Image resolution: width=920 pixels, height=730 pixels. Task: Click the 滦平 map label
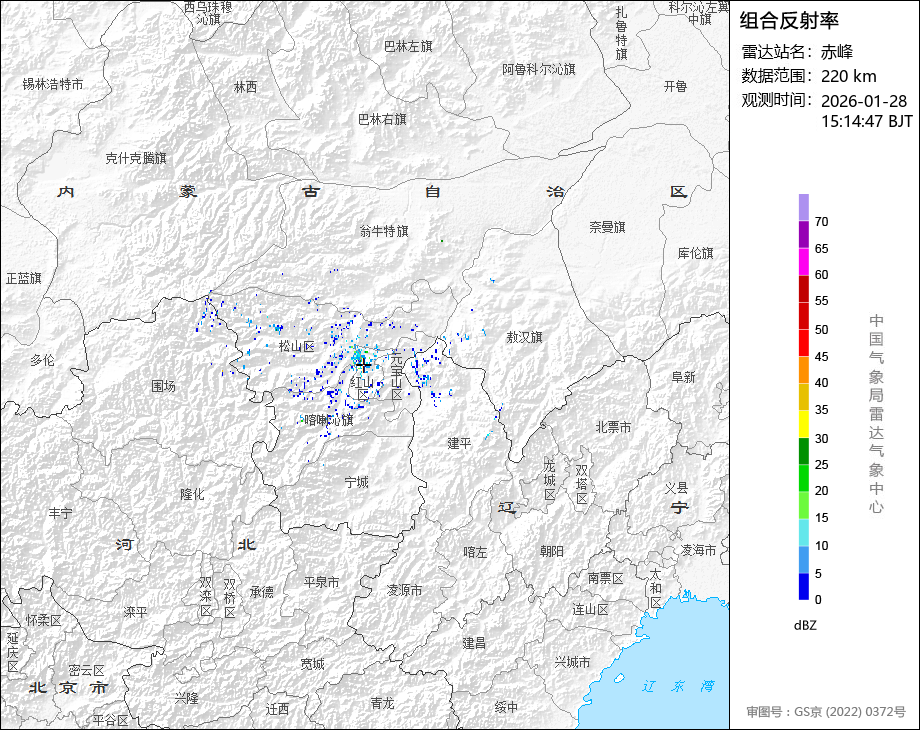coord(136,612)
